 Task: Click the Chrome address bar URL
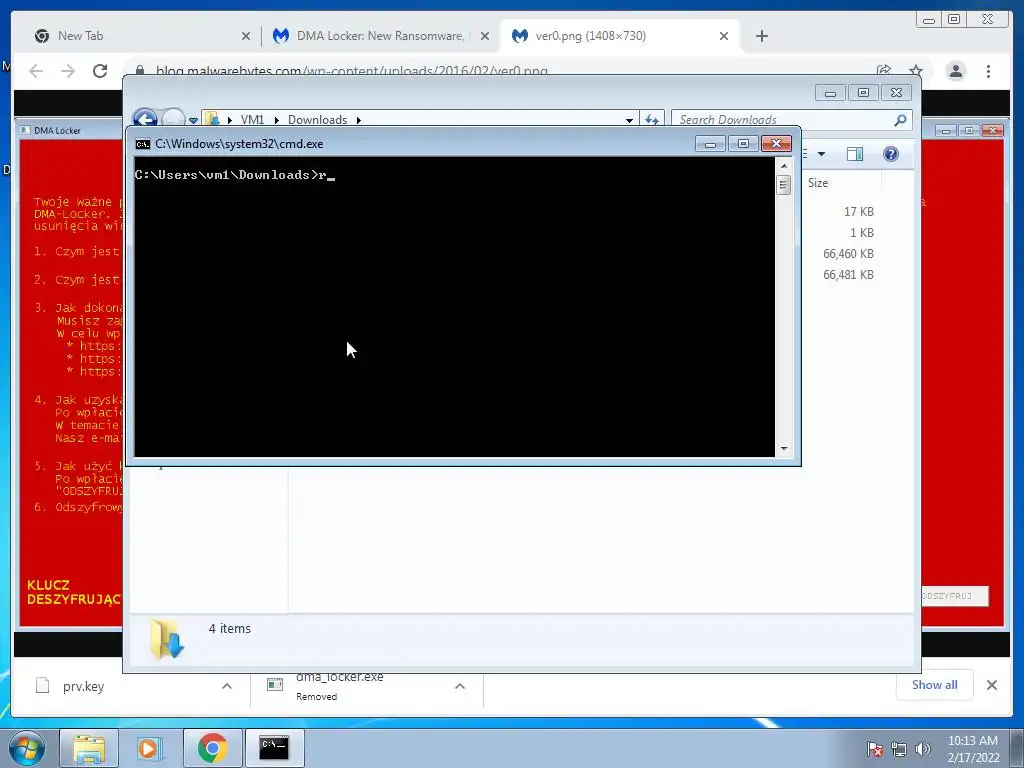point(351,71)
